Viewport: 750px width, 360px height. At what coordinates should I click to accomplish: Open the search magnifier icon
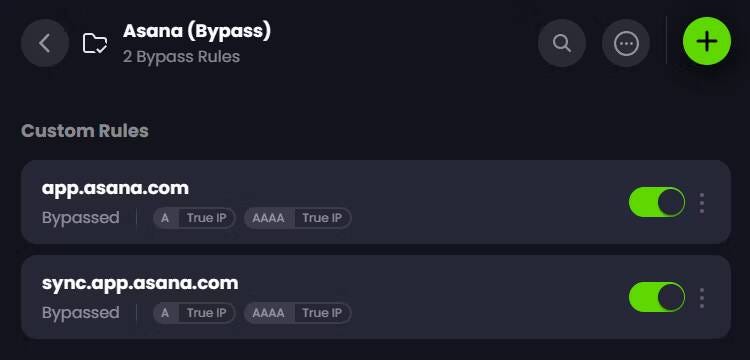562,43
